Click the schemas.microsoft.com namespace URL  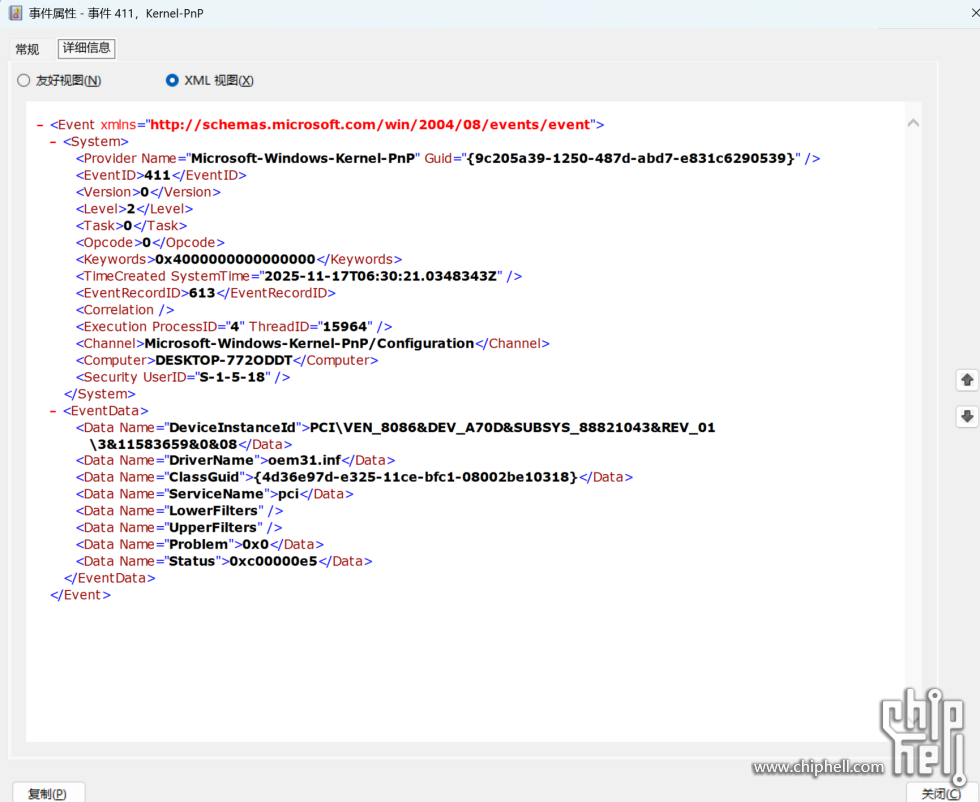[370, 125]
